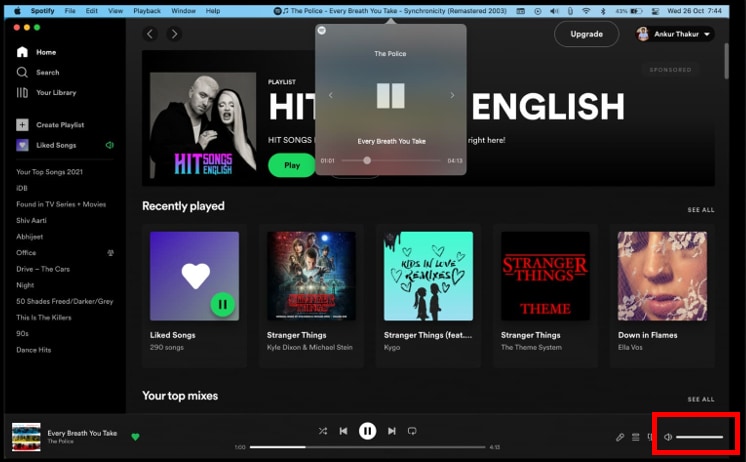Open lyrics with the microphone icon
746x462 pixels.
(620, 437)
